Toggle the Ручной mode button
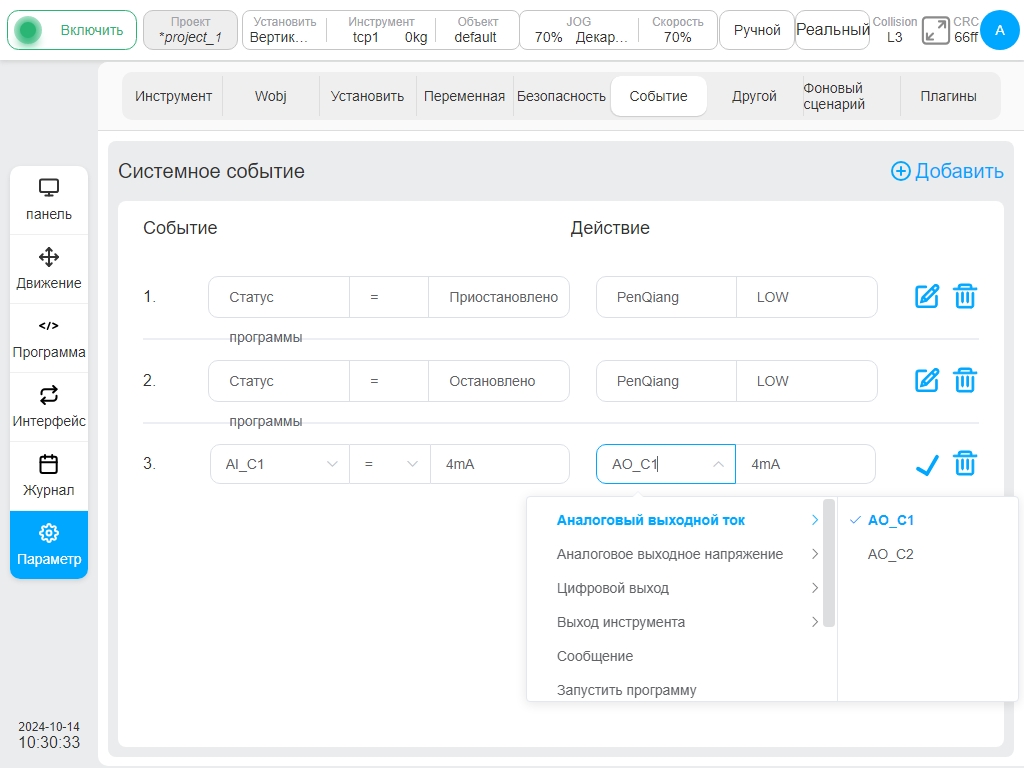This screenshot has height=768, width=1024. tap(757, 30)
